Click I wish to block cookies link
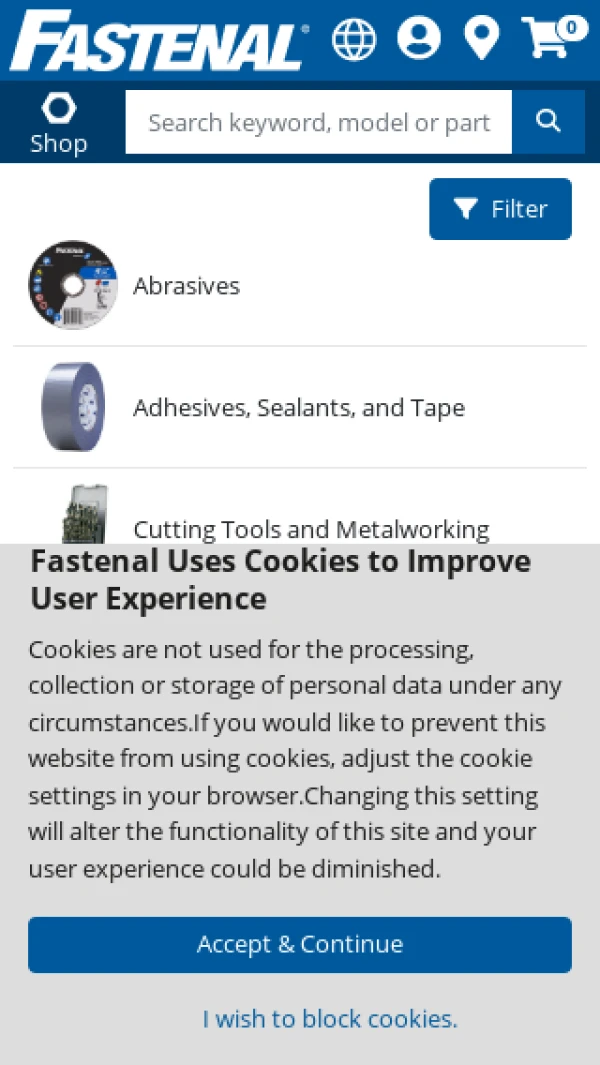Screen dimensions: 600x1065 coord(330,1019)
